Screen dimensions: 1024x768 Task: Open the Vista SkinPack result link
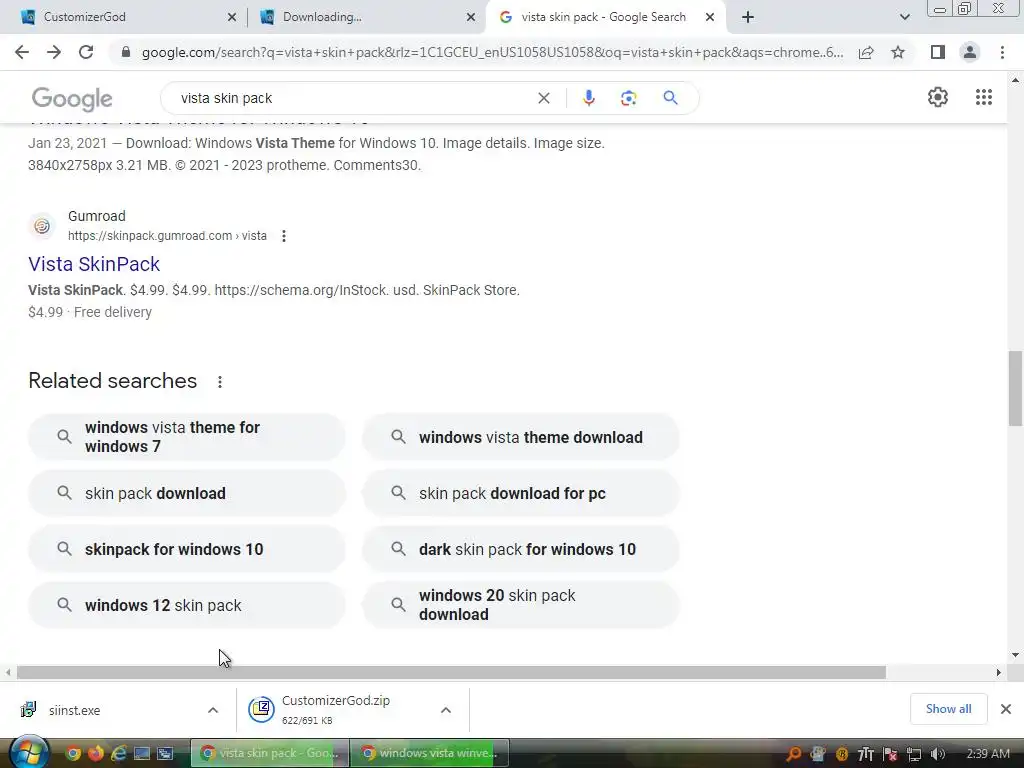coord(94,264)
